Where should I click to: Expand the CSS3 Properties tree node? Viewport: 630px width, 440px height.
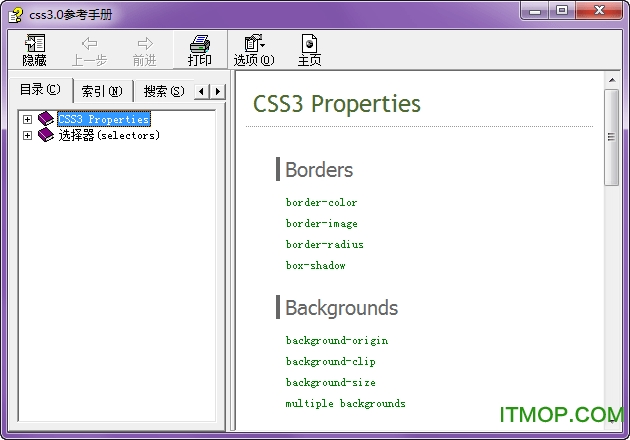click(28, 120)
